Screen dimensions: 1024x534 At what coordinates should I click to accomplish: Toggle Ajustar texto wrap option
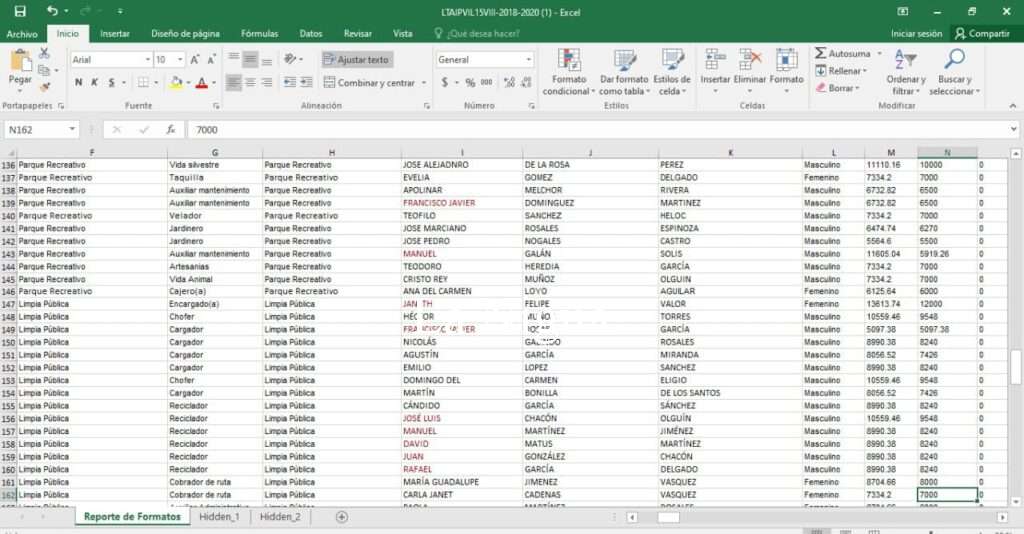(x=356, y=60)
